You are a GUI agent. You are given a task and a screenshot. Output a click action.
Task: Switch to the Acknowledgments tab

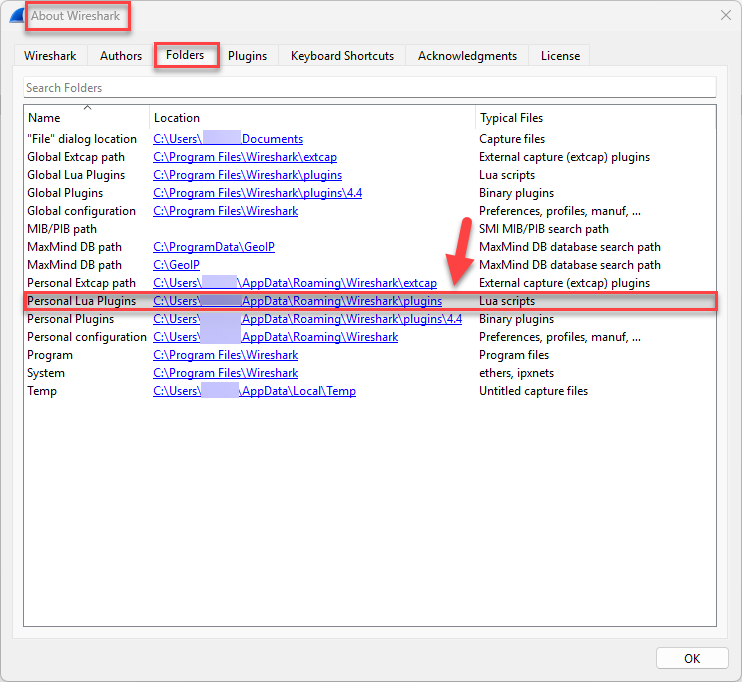coord(467,56)
